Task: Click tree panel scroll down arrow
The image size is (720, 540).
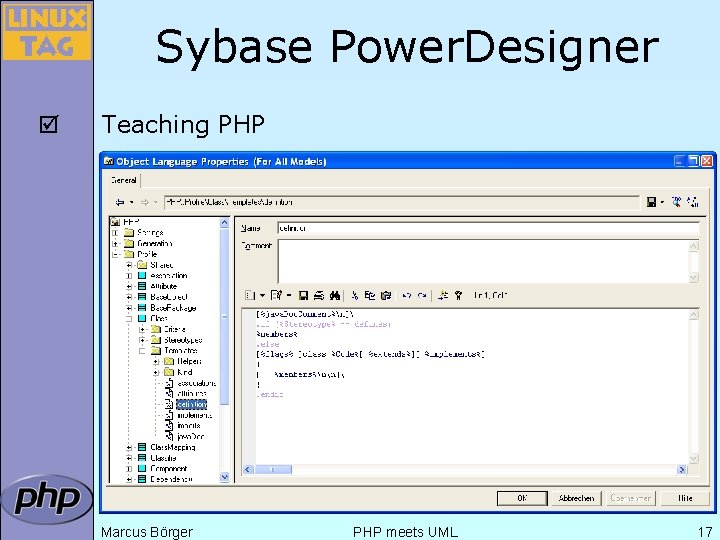Action: click(x=225, y=477)
